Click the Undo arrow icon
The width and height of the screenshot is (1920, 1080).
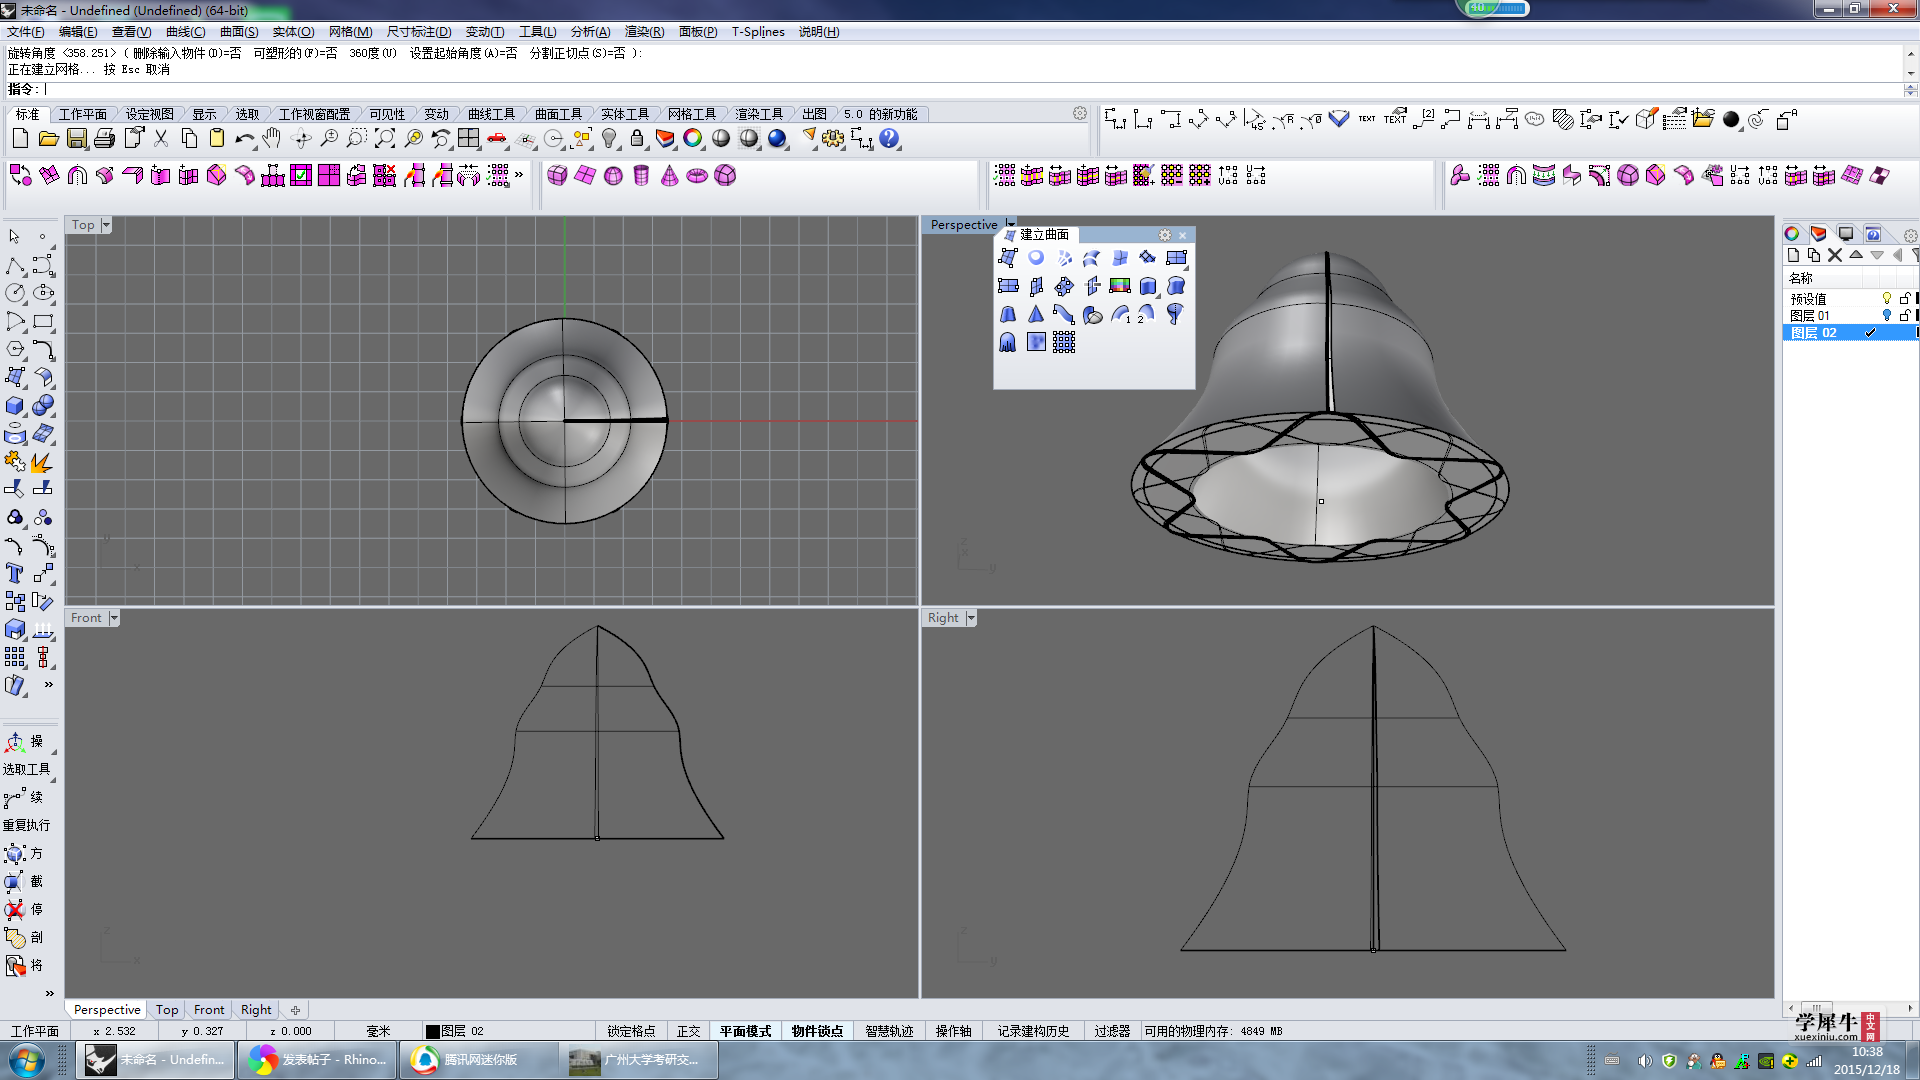244,139
